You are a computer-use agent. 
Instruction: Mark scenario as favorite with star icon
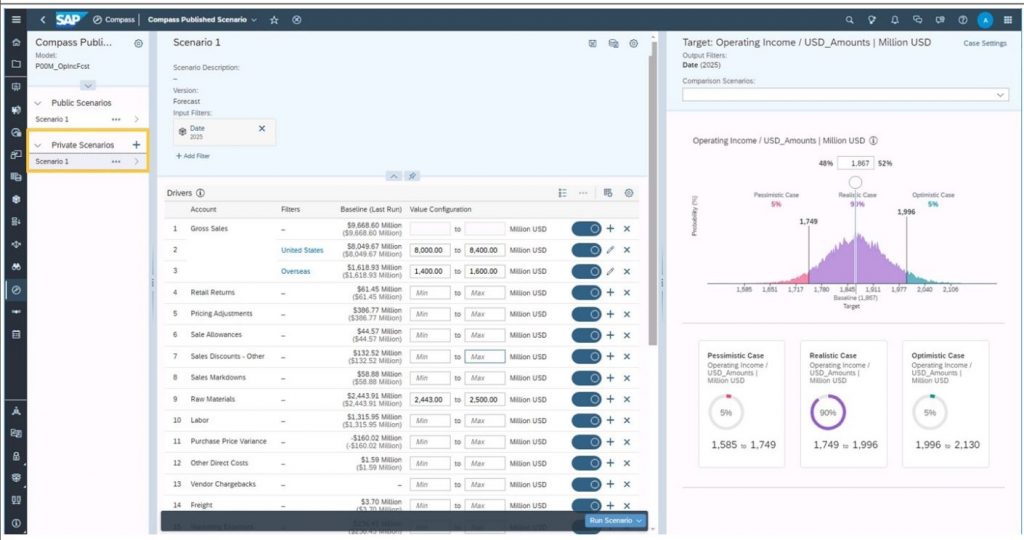tap(274, 19)
